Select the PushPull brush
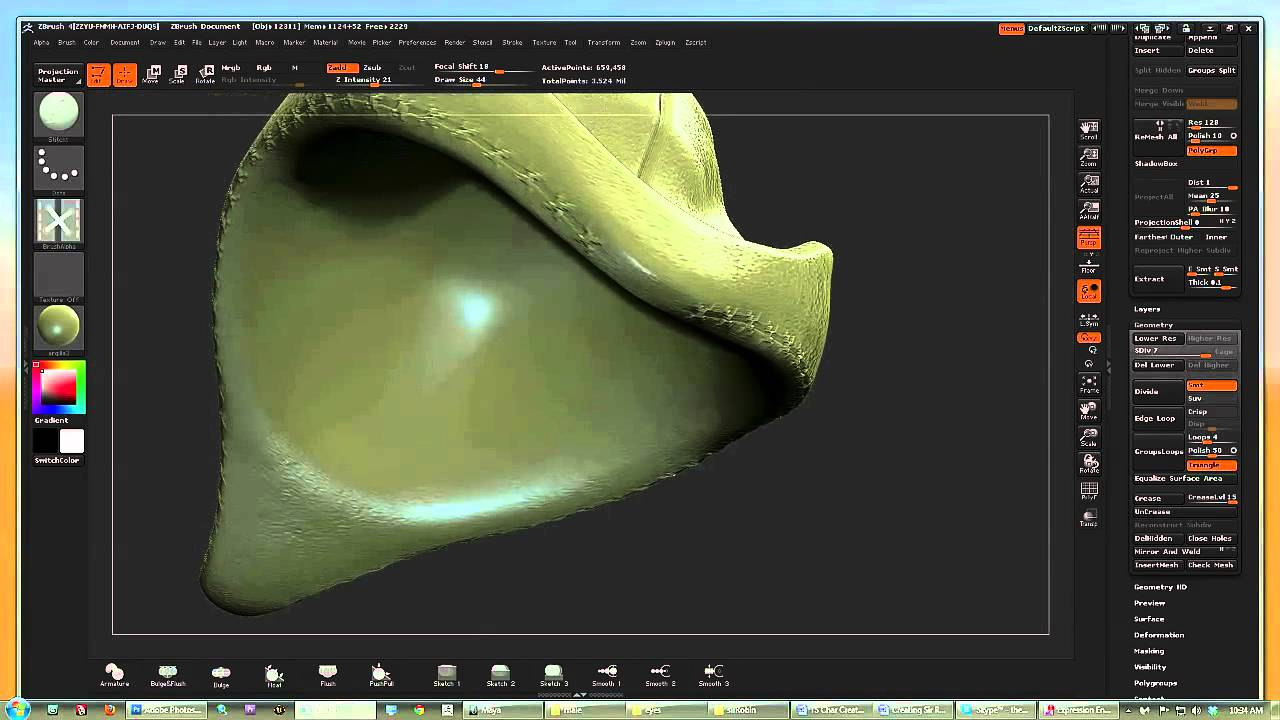The height and width of the screenshot is (720, 1280). point(381,676)
